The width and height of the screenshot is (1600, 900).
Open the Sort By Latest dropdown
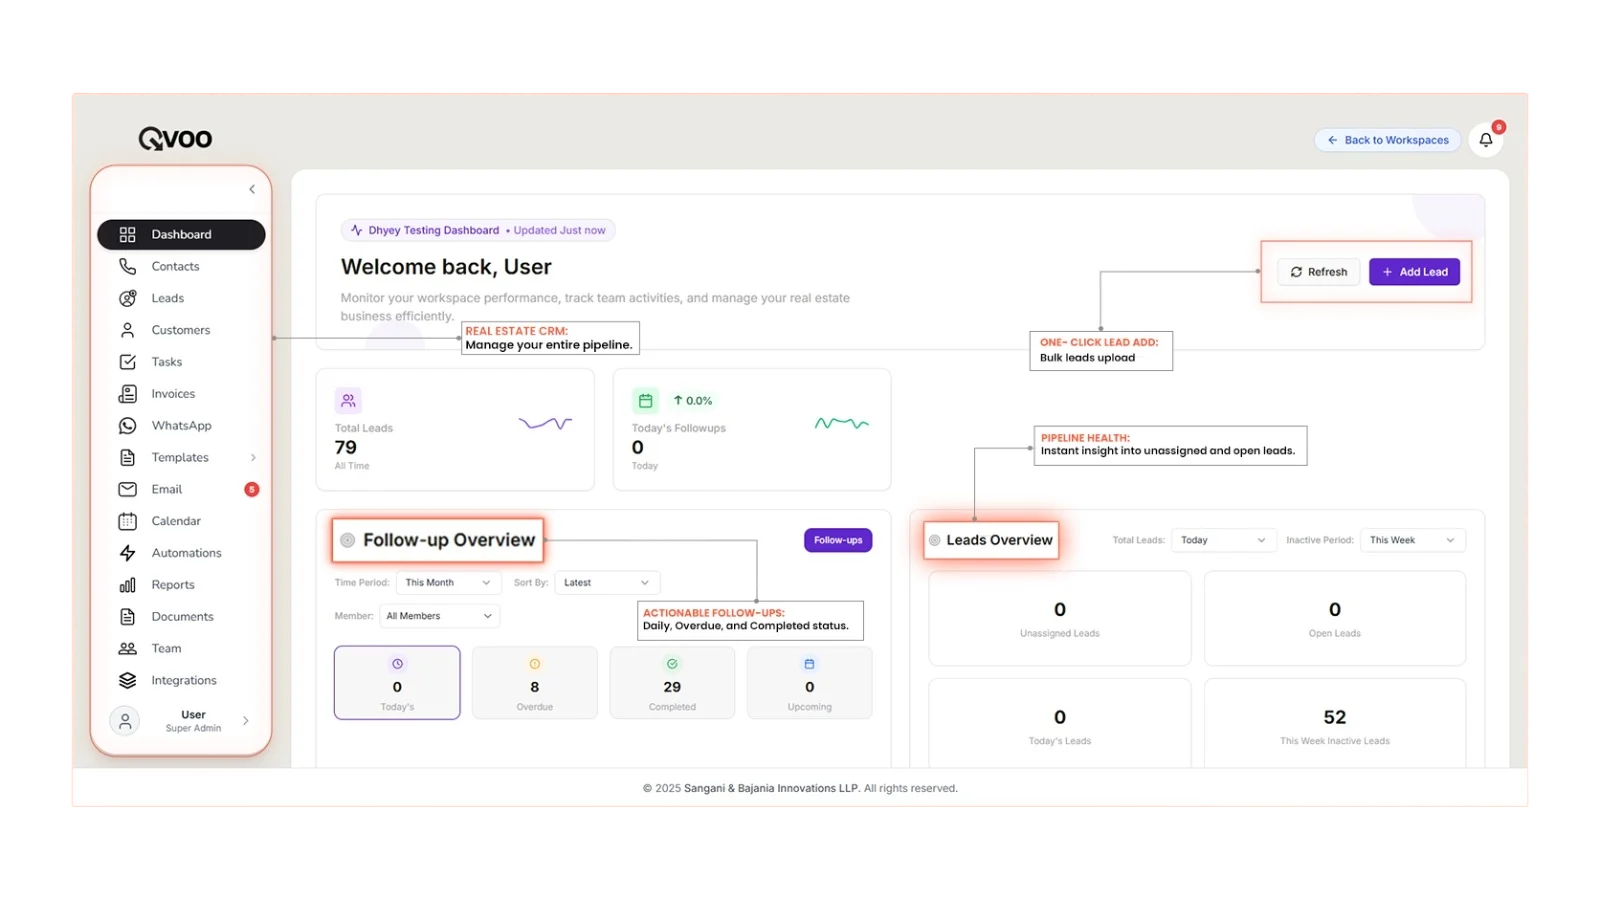[607, 582]
